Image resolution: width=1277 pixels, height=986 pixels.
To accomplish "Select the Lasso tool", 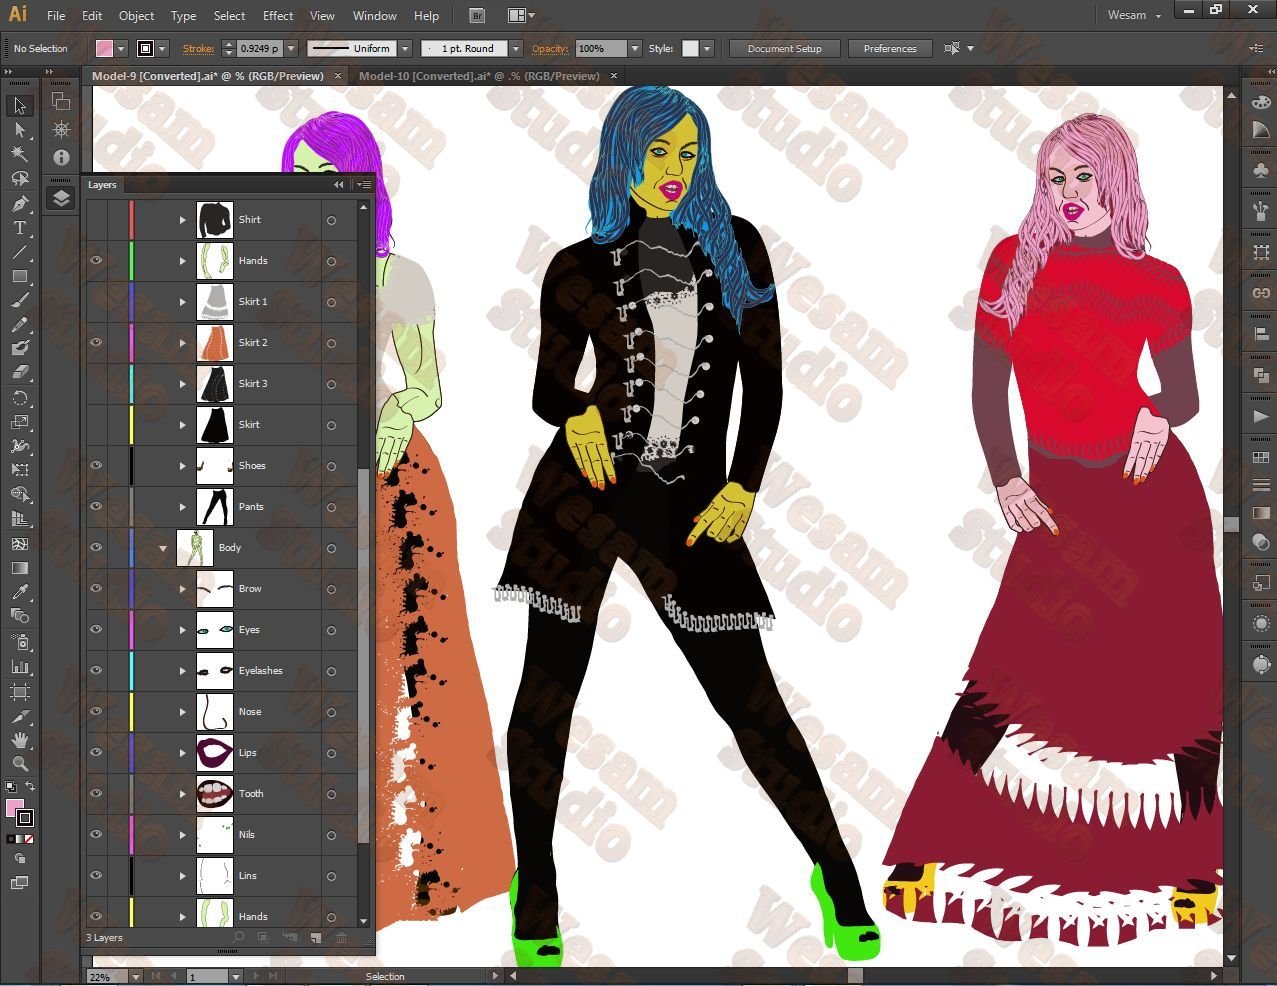I will click(20, 179).
